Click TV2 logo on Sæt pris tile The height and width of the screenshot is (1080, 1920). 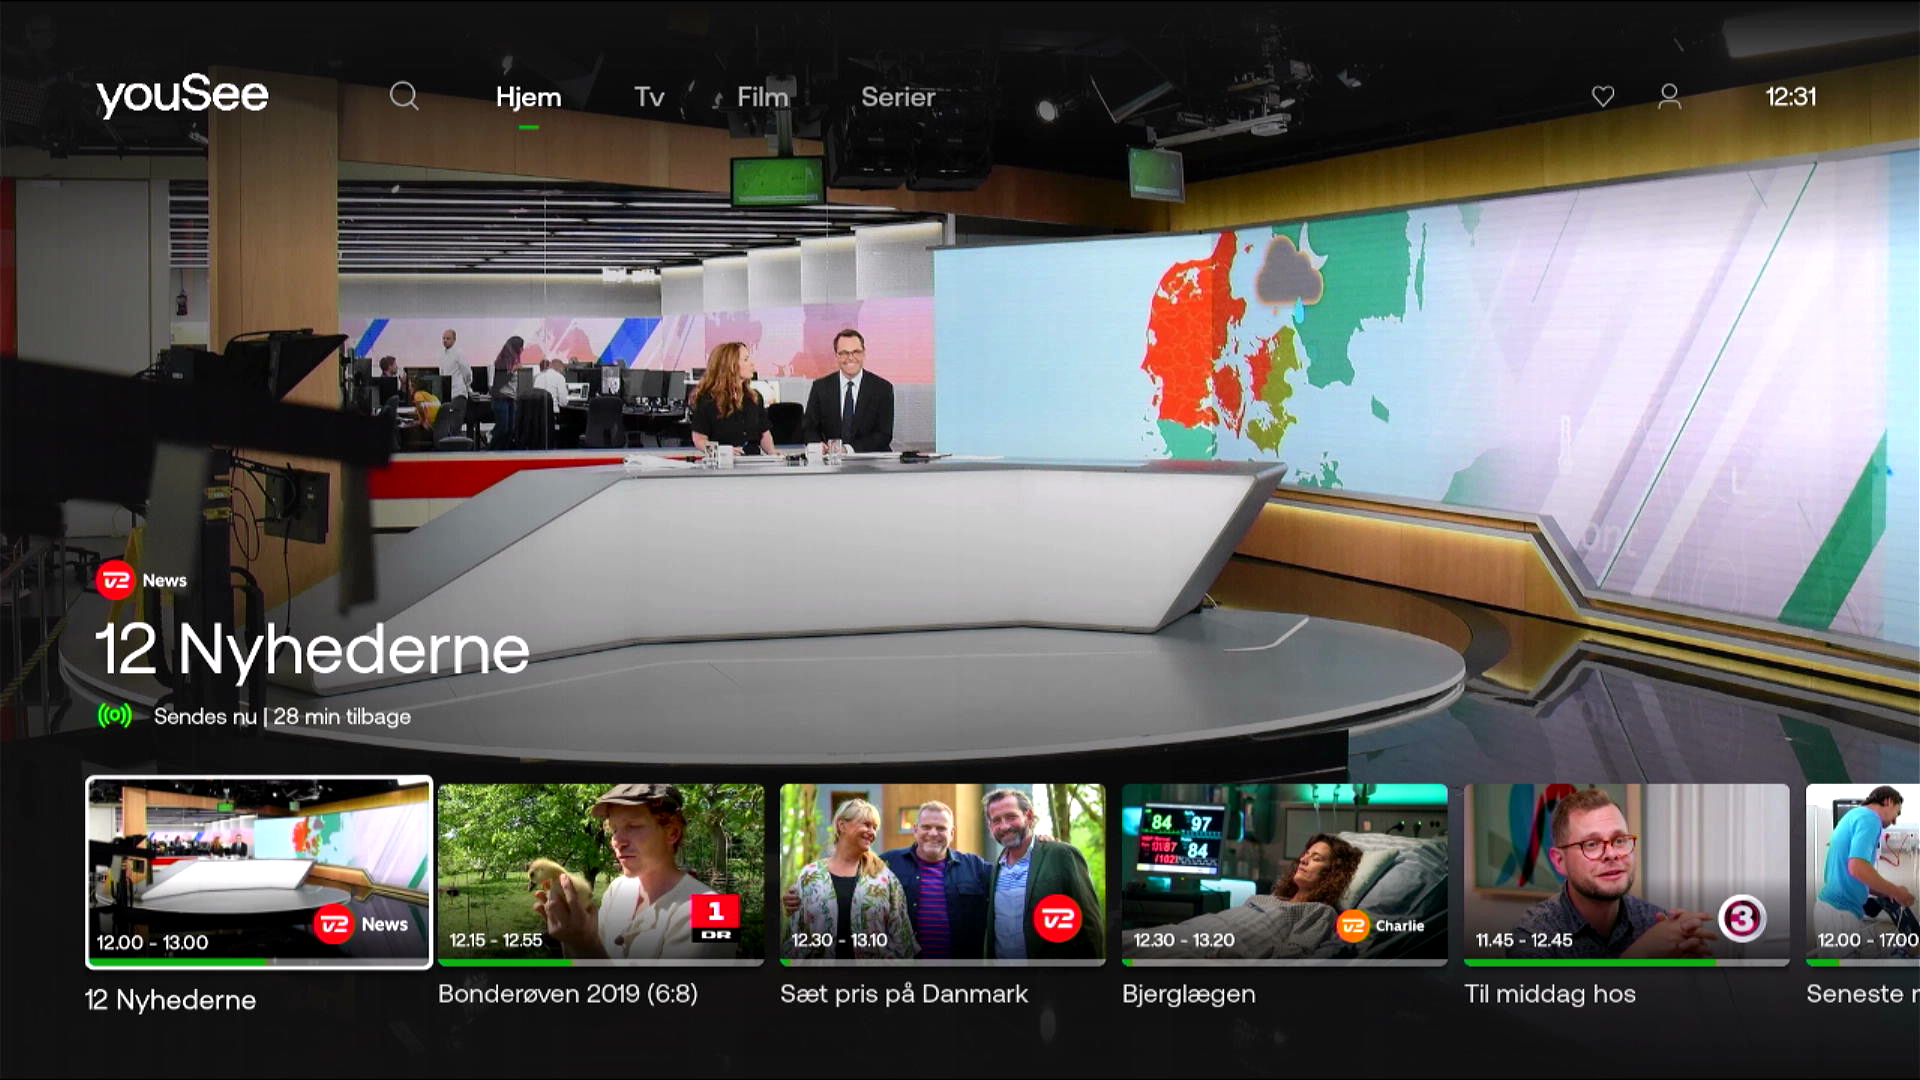point(1058,918)
